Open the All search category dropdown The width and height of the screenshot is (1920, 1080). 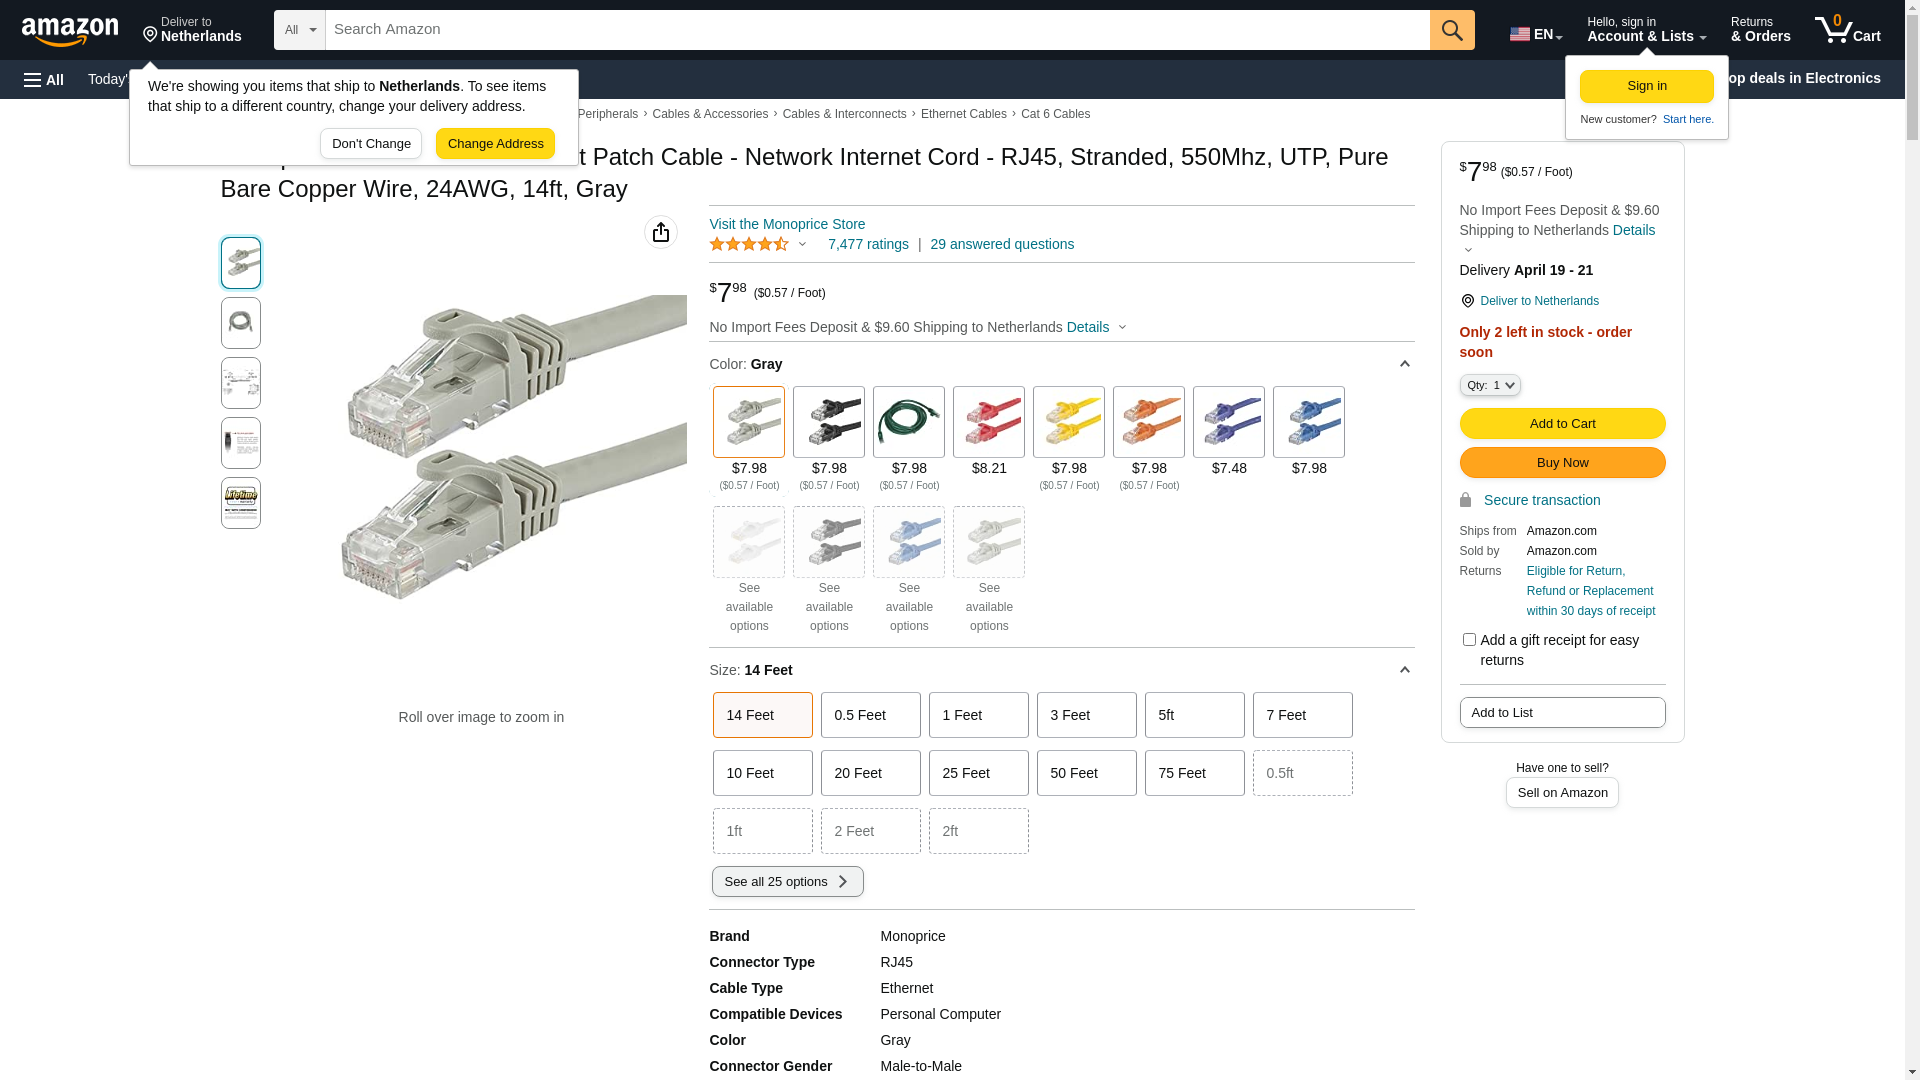tap(299, 30)
